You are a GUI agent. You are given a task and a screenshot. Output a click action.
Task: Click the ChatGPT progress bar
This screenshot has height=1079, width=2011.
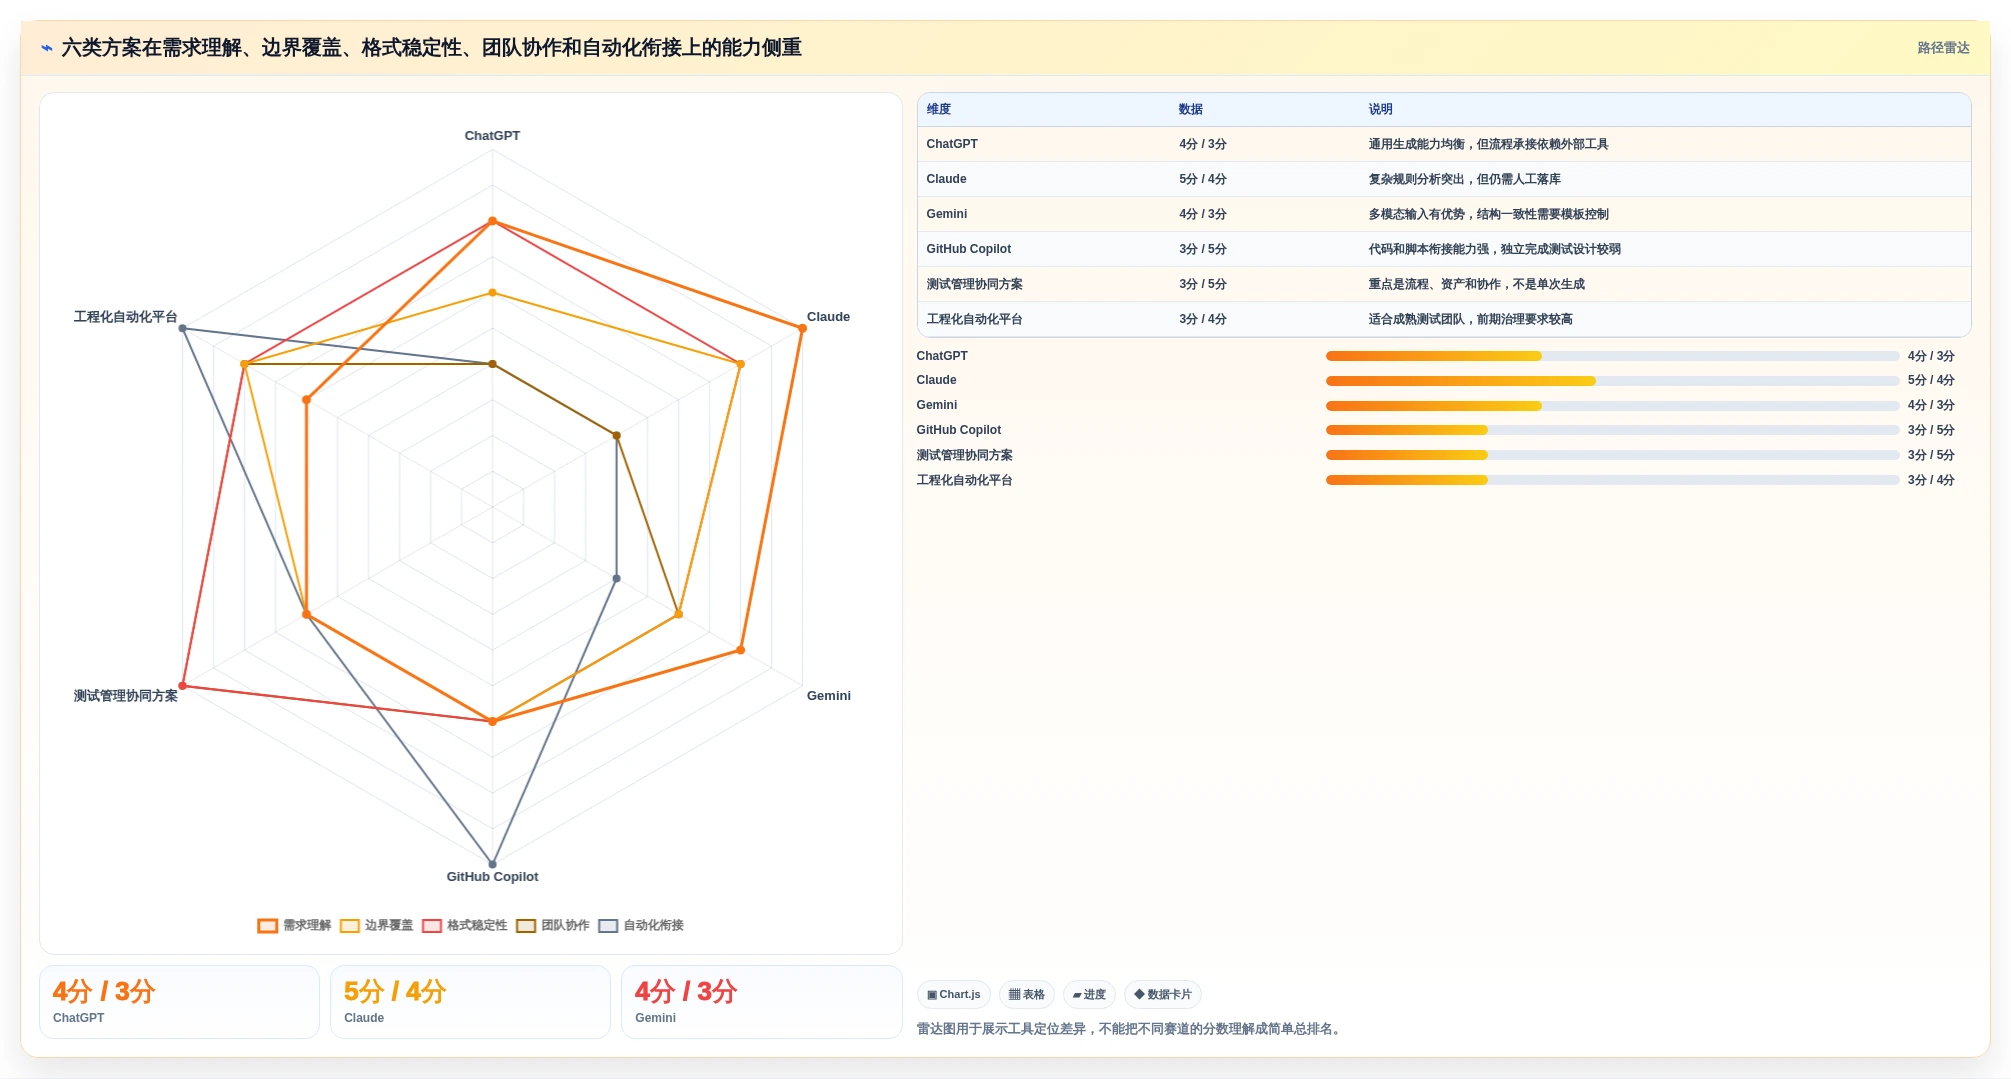point(1612,356)
